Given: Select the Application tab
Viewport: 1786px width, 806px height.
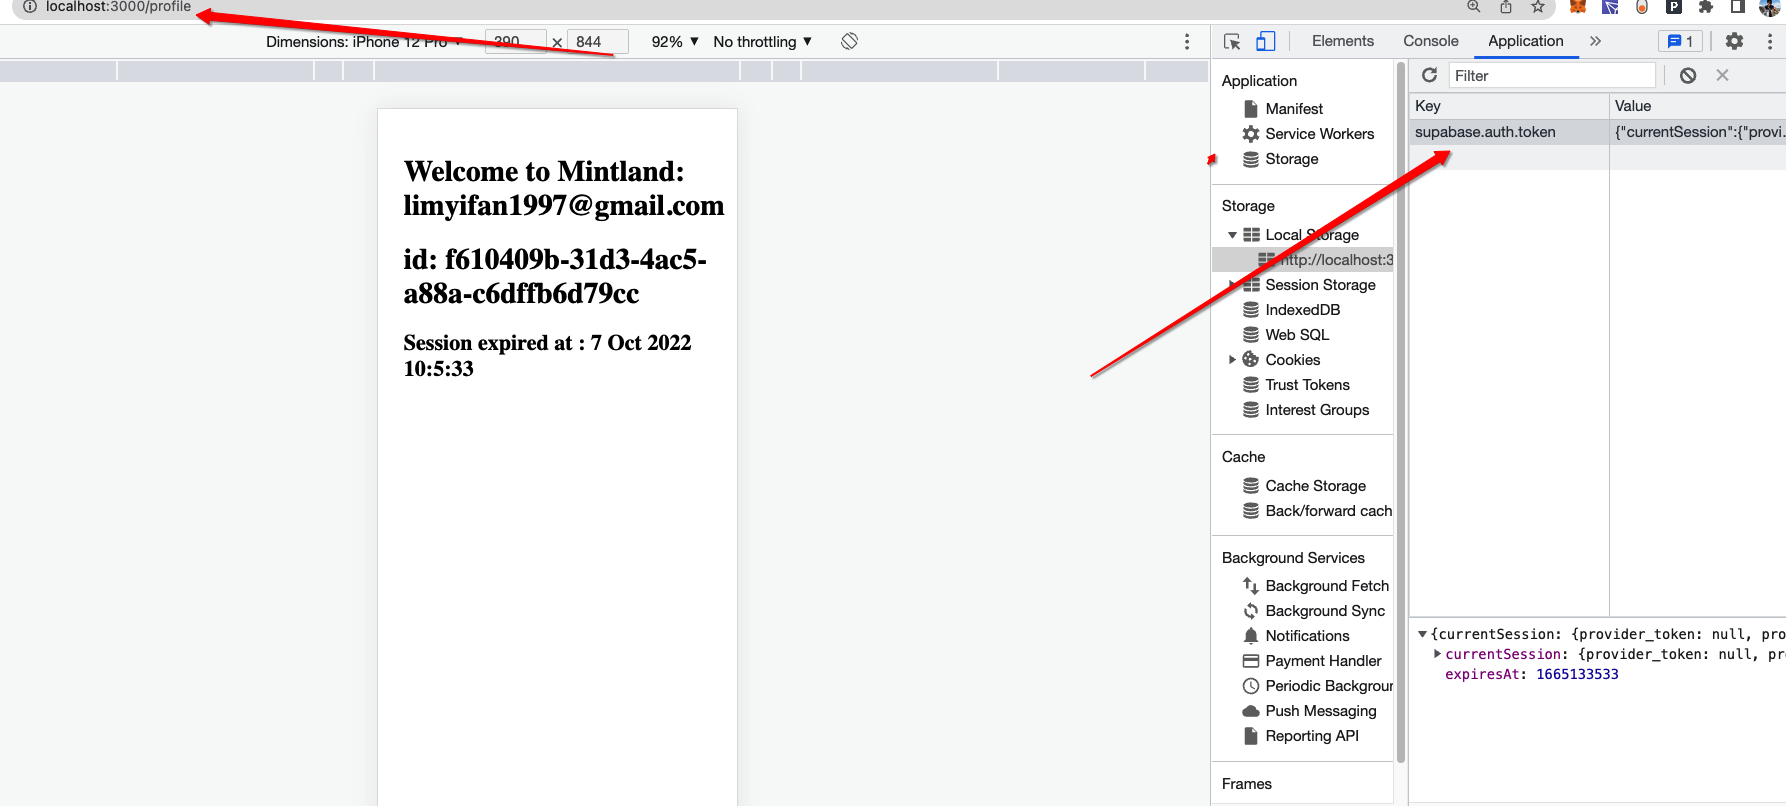Looking at the screenshot, I should (x=1526, y=41).
